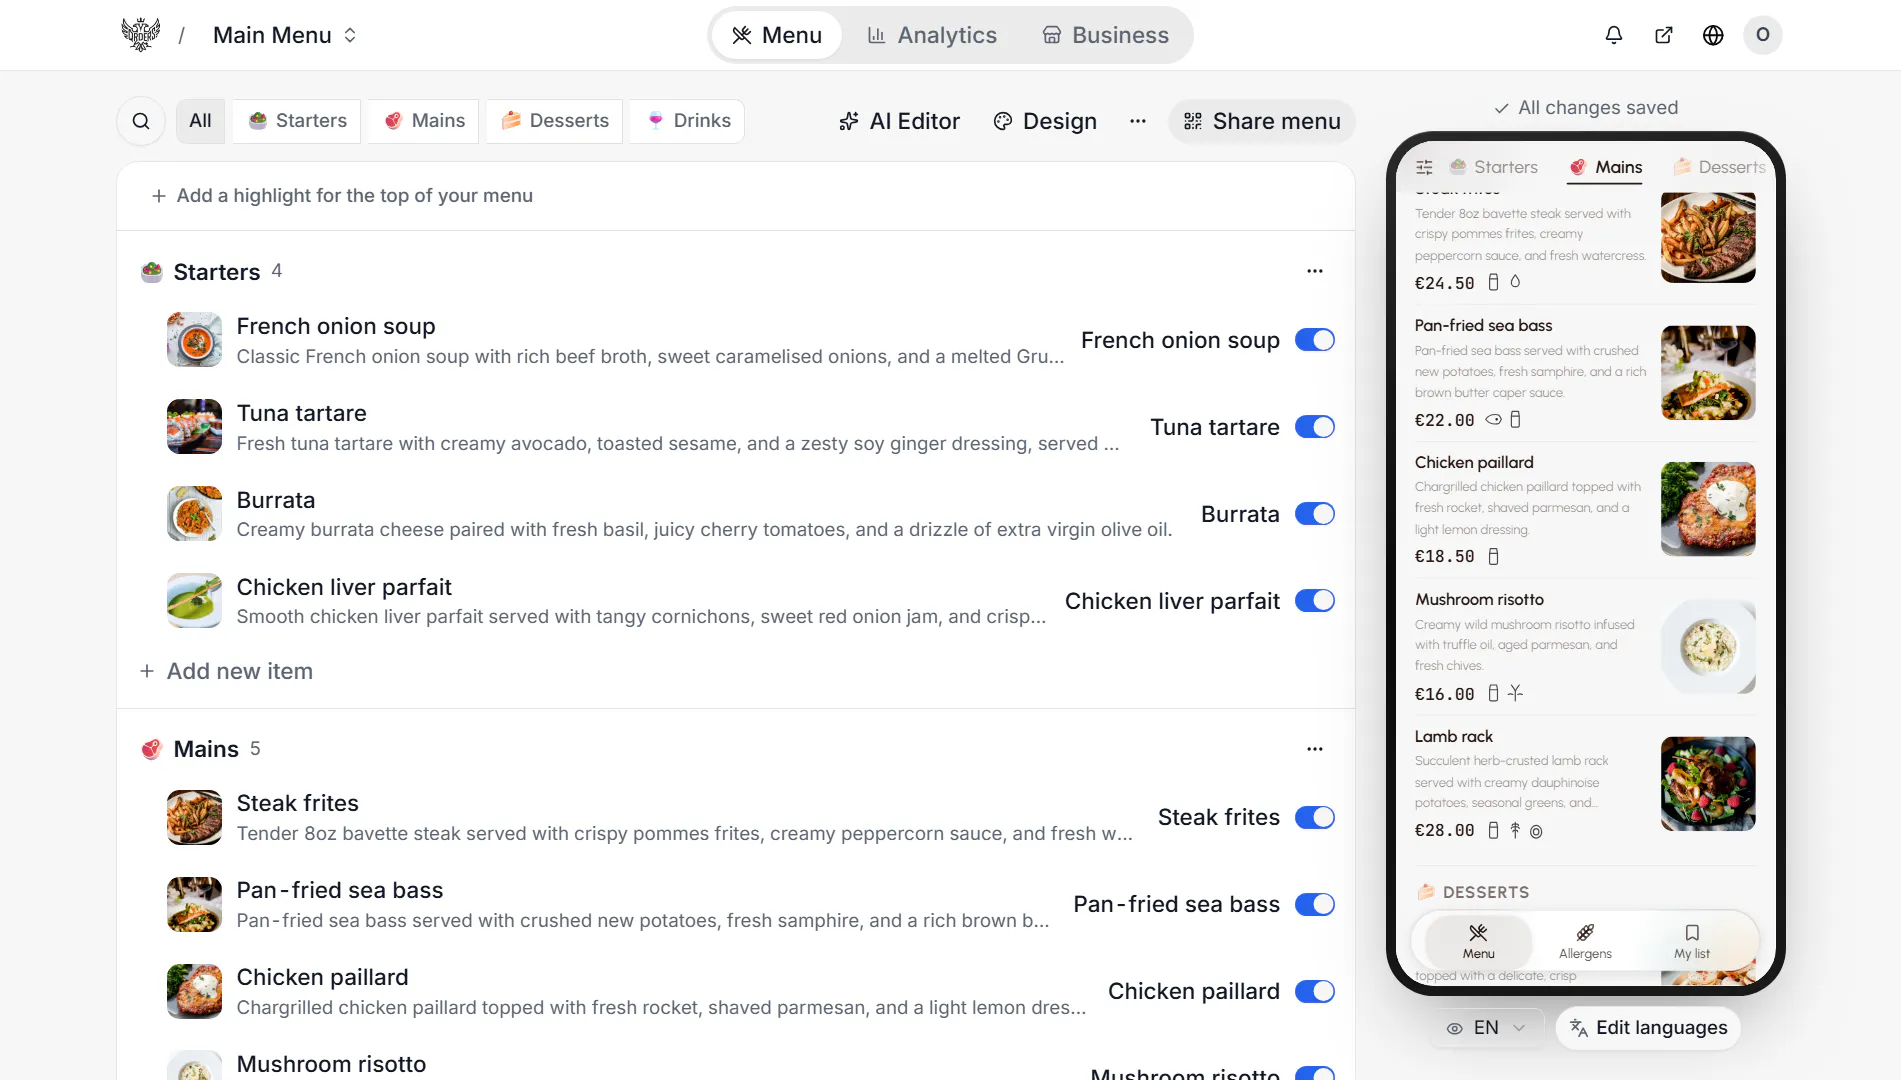Click the search magnifier icon
1901x1080 pixels.
(x=141, y=121)
